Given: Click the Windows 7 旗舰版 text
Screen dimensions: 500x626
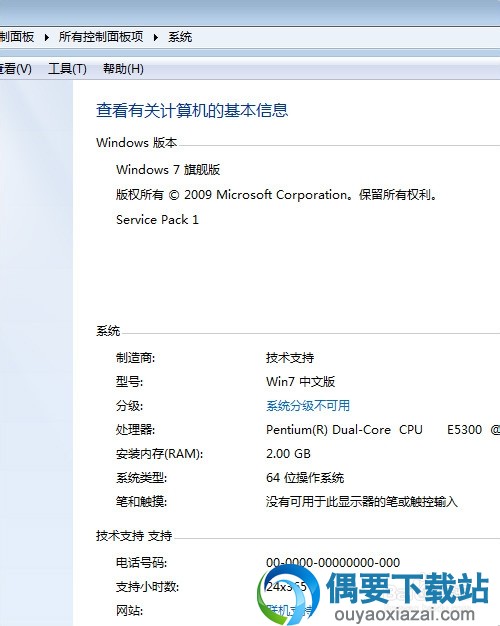Looking at the screenshot, I should coord(168,170).
